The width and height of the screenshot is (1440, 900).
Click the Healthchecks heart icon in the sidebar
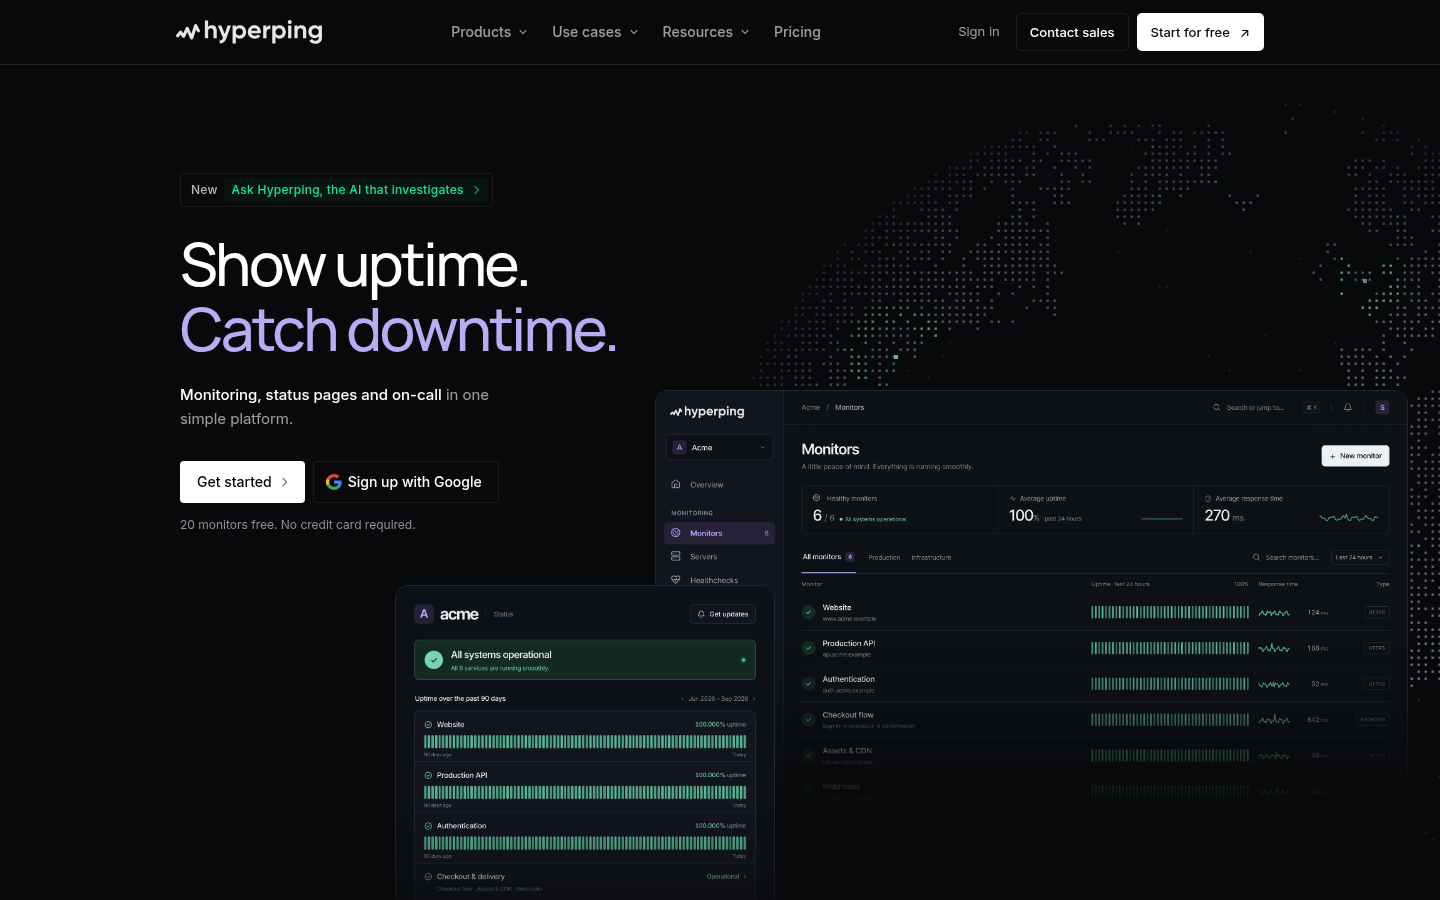tap(676, 580)
